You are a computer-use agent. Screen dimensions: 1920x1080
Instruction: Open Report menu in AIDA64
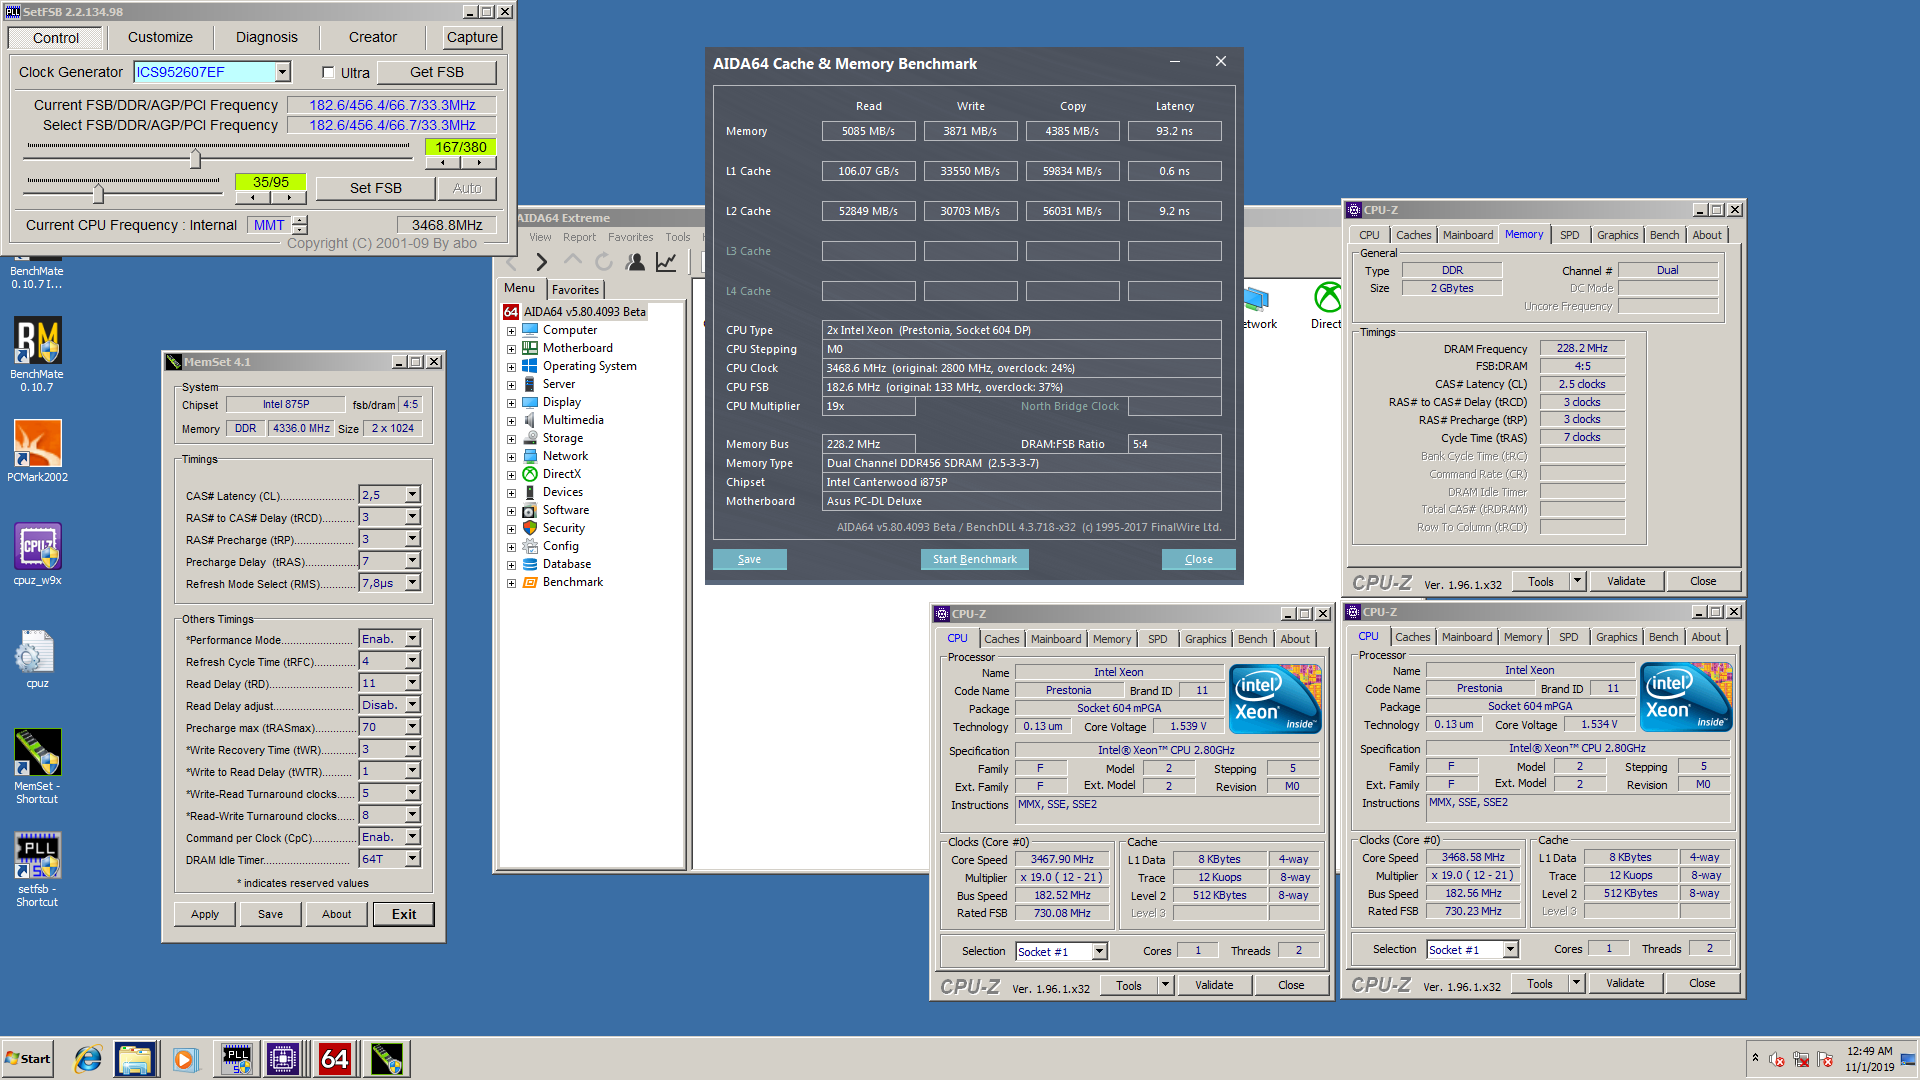point(579,237)
